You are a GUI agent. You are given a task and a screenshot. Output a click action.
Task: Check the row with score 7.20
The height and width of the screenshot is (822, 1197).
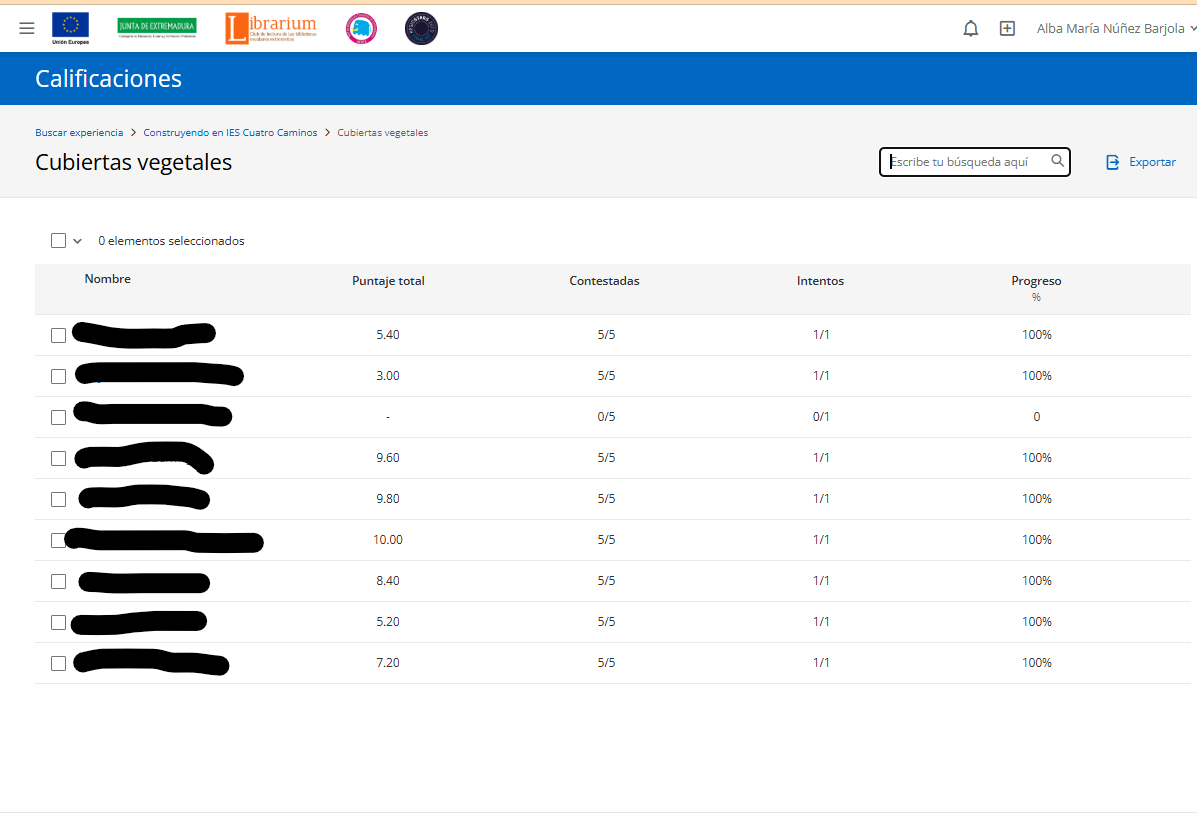(58, 663)
